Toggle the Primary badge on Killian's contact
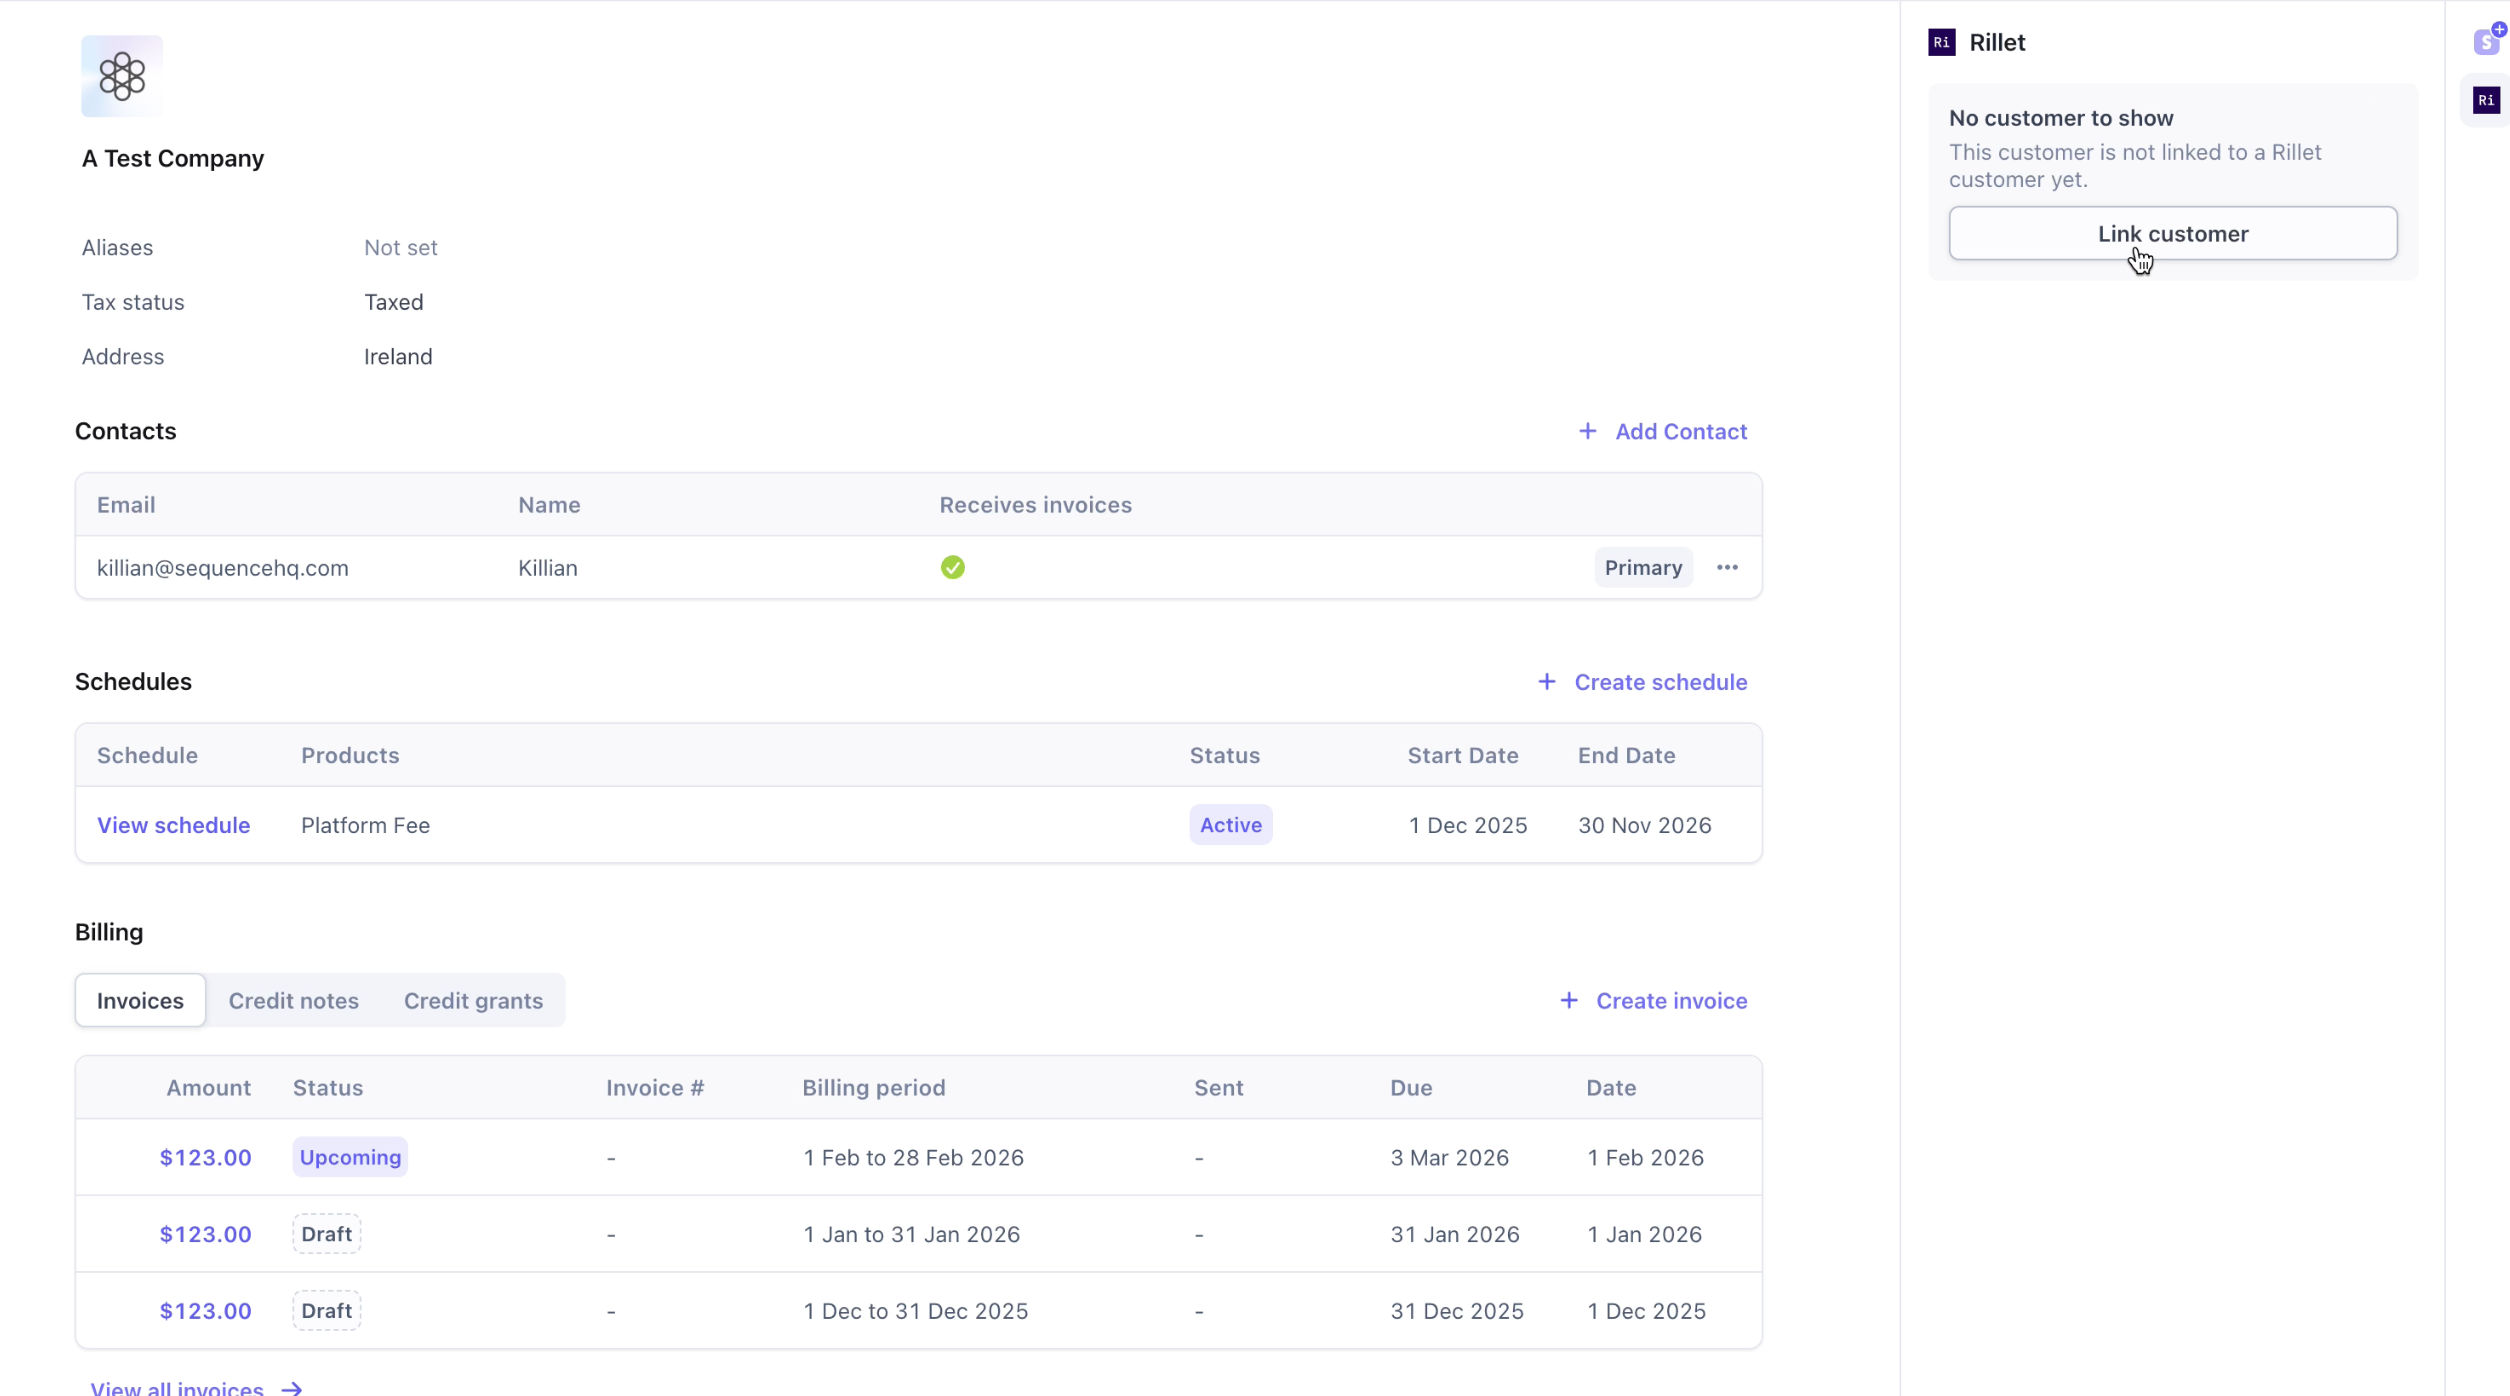The image size is (2510, 1396). pyautogui.click(x=1643, y=567)
